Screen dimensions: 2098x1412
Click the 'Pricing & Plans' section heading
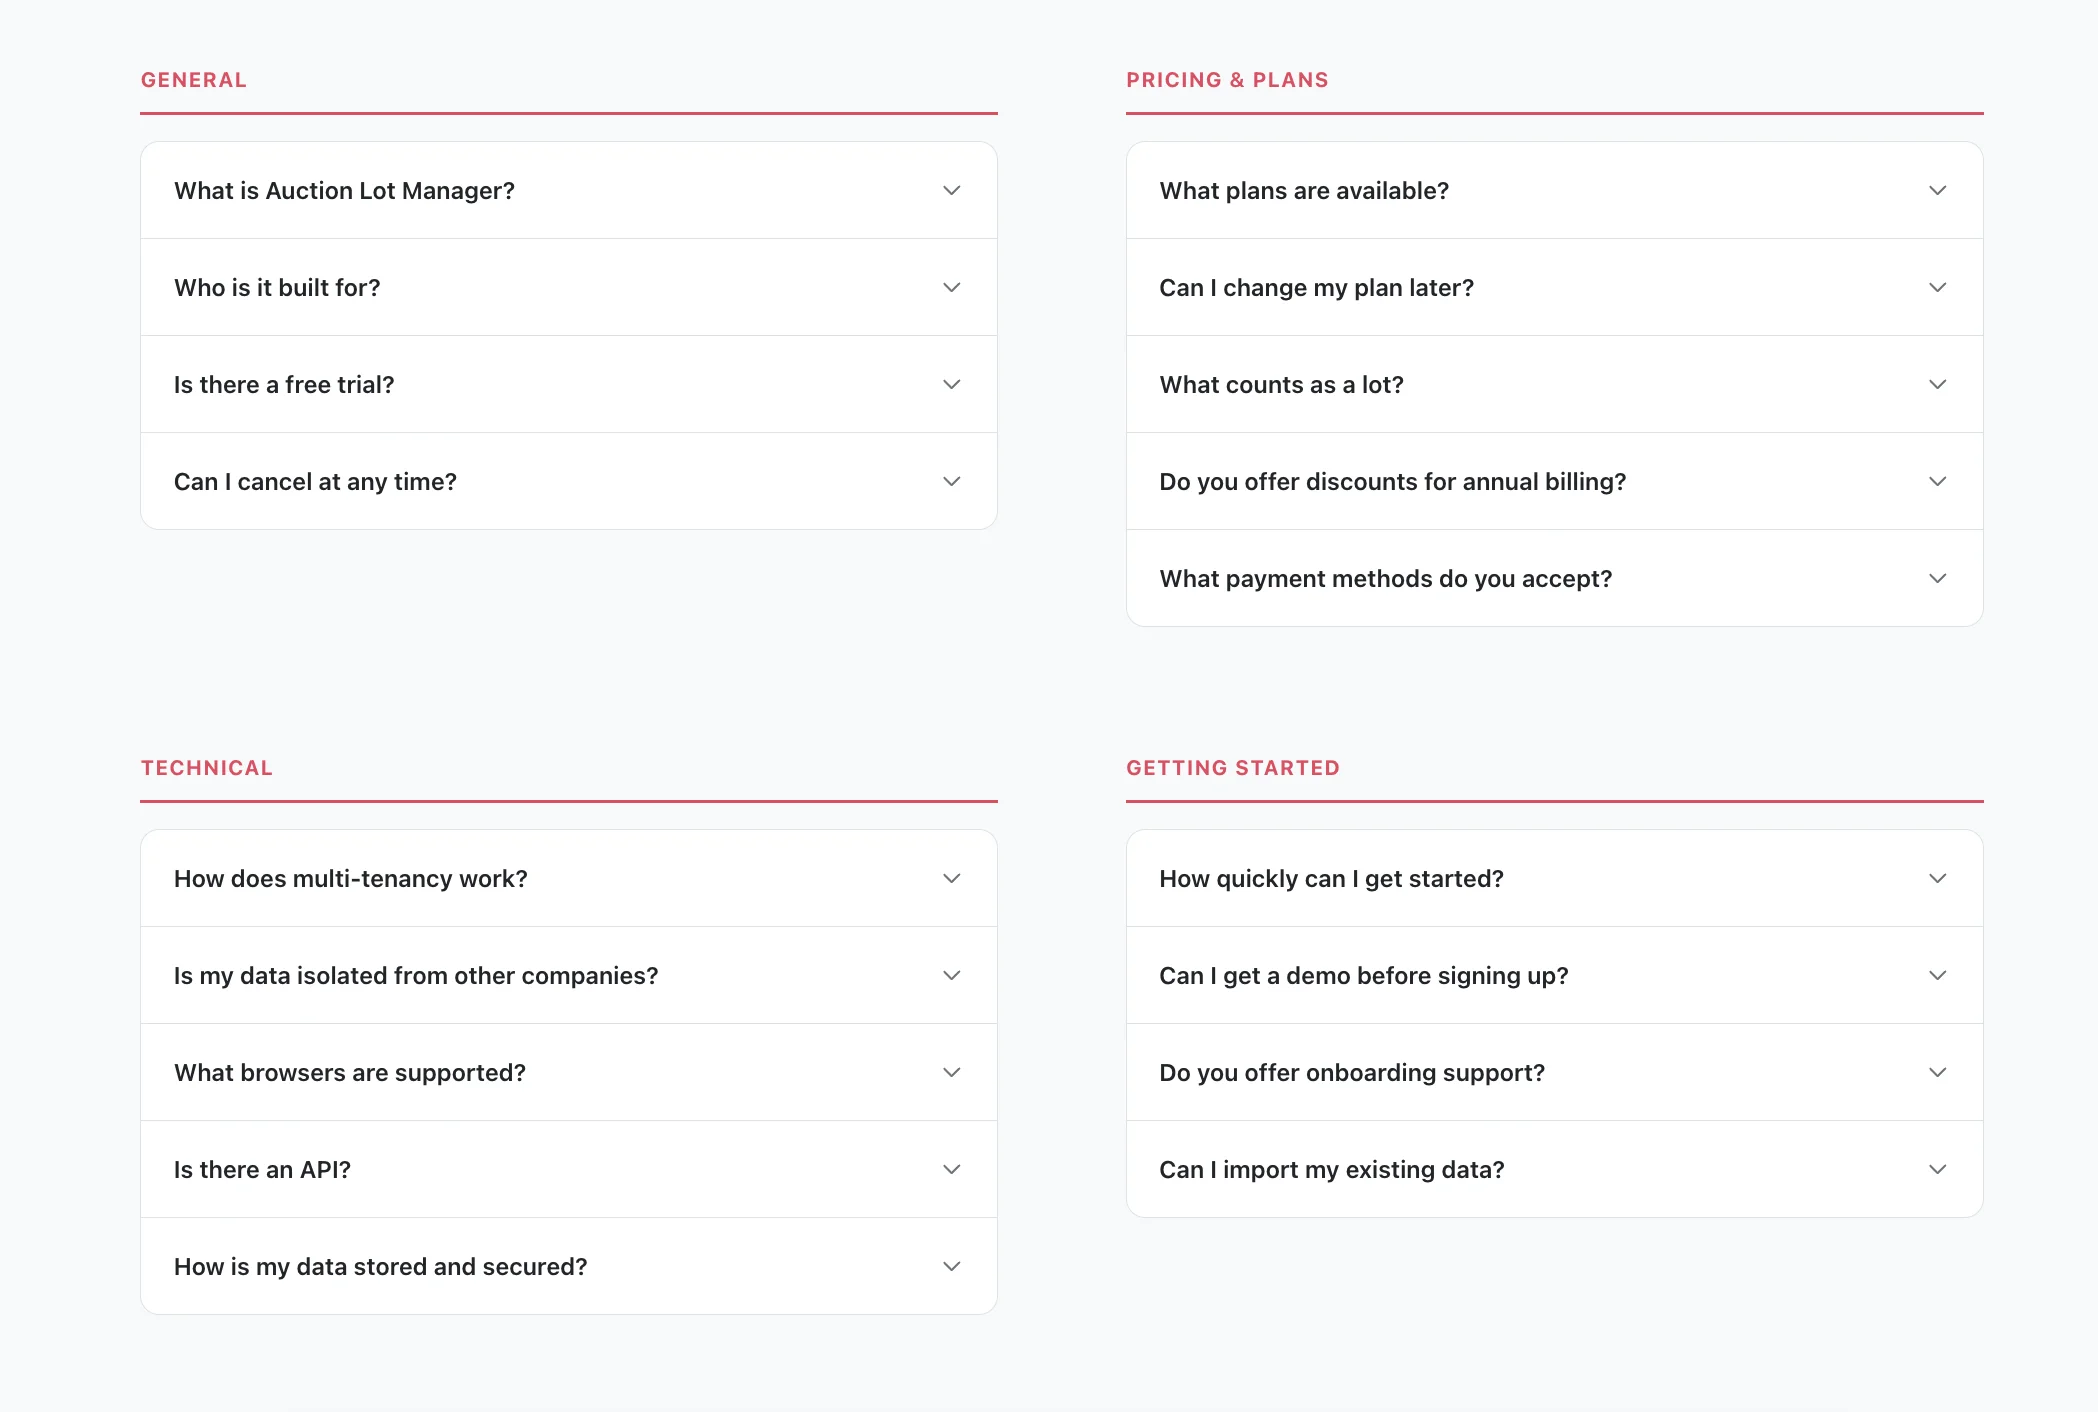(x=1227, y=80)
